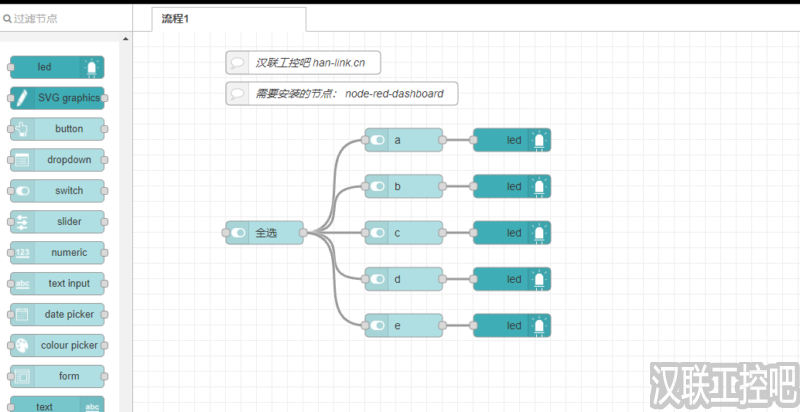Image resolution: width=800 pixels, height=412 pixels.
Task: Select the led node connected to switch a
Action: point(511,140)
